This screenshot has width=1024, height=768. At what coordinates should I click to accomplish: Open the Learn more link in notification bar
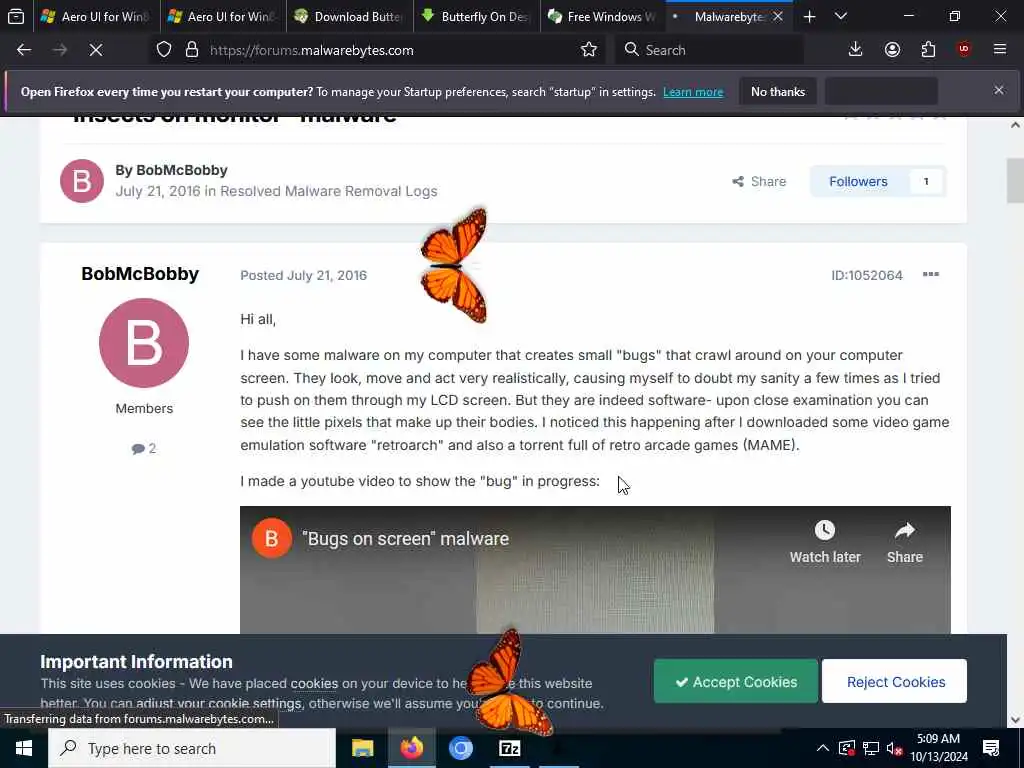693,92
